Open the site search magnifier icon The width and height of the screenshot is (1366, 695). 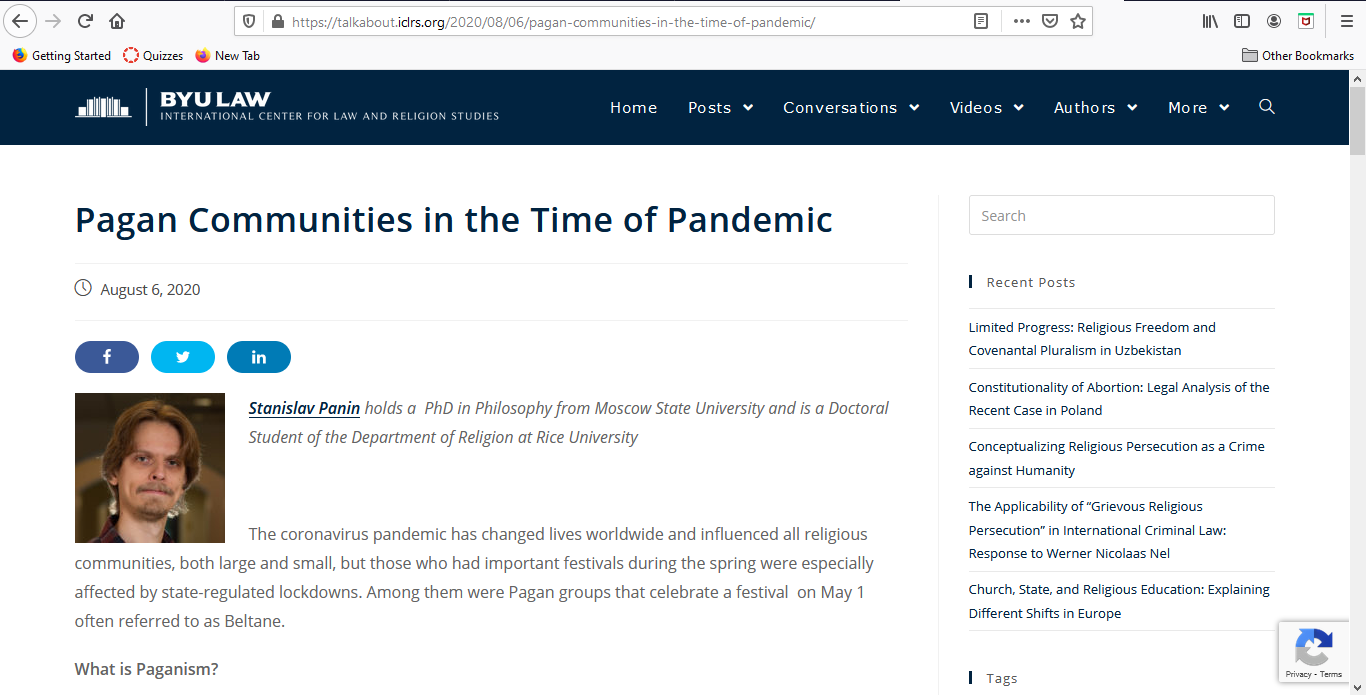1267,107
